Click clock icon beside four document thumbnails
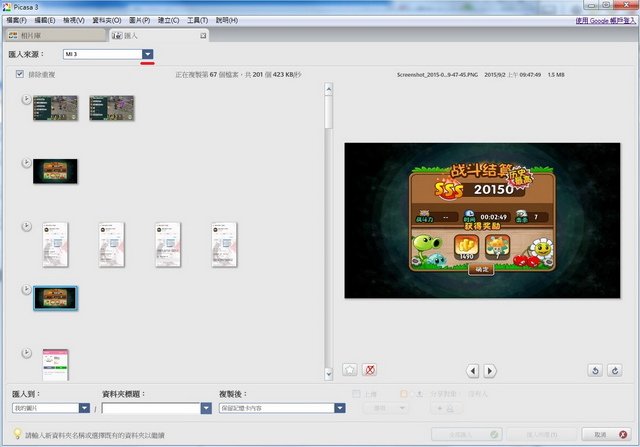This screenshot has width=640, height=447. pyautogui.click(x=26, y=226)
